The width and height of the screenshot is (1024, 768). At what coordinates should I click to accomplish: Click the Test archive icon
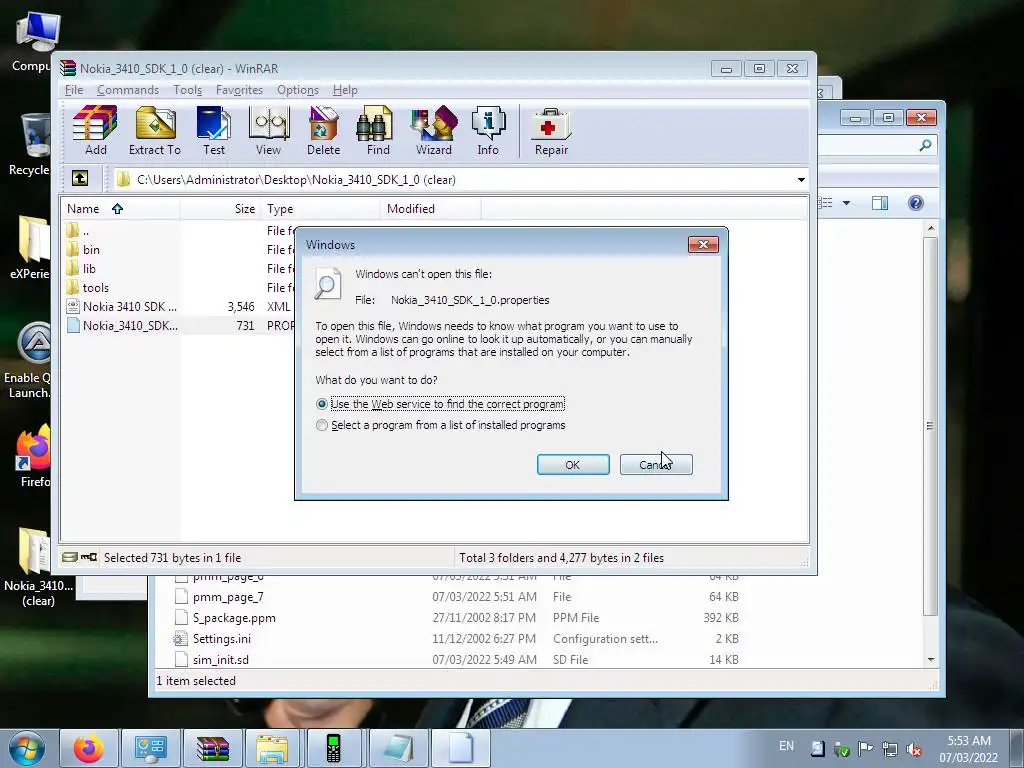point(214,131)
